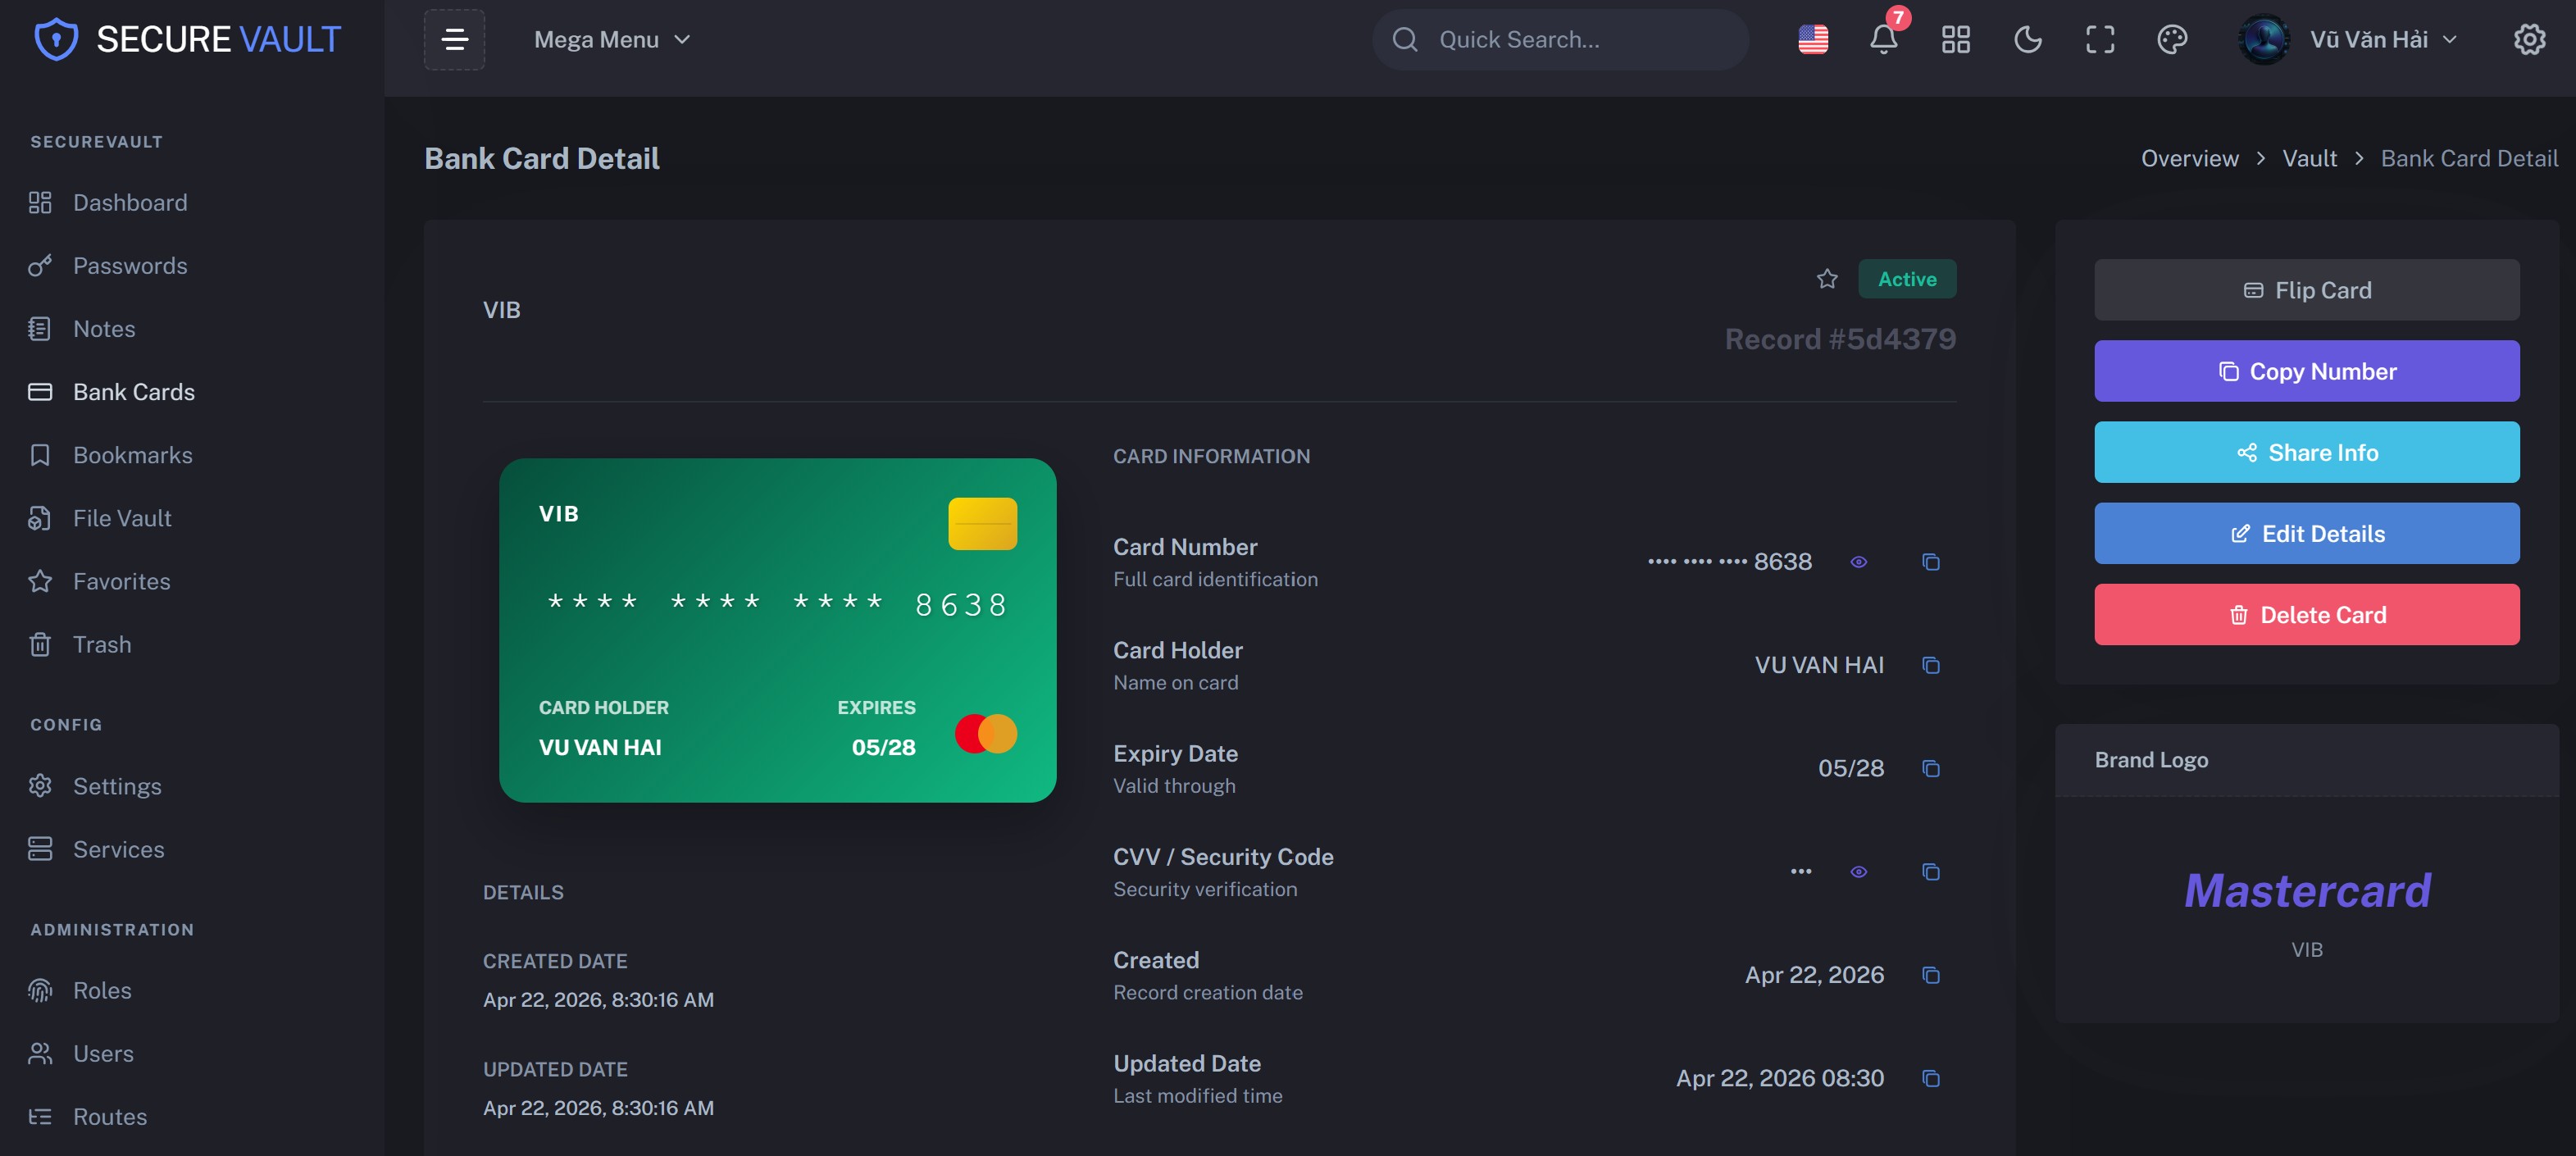
Task: Reveal the full card number eye icon
Action: [x=1858, y=562]
